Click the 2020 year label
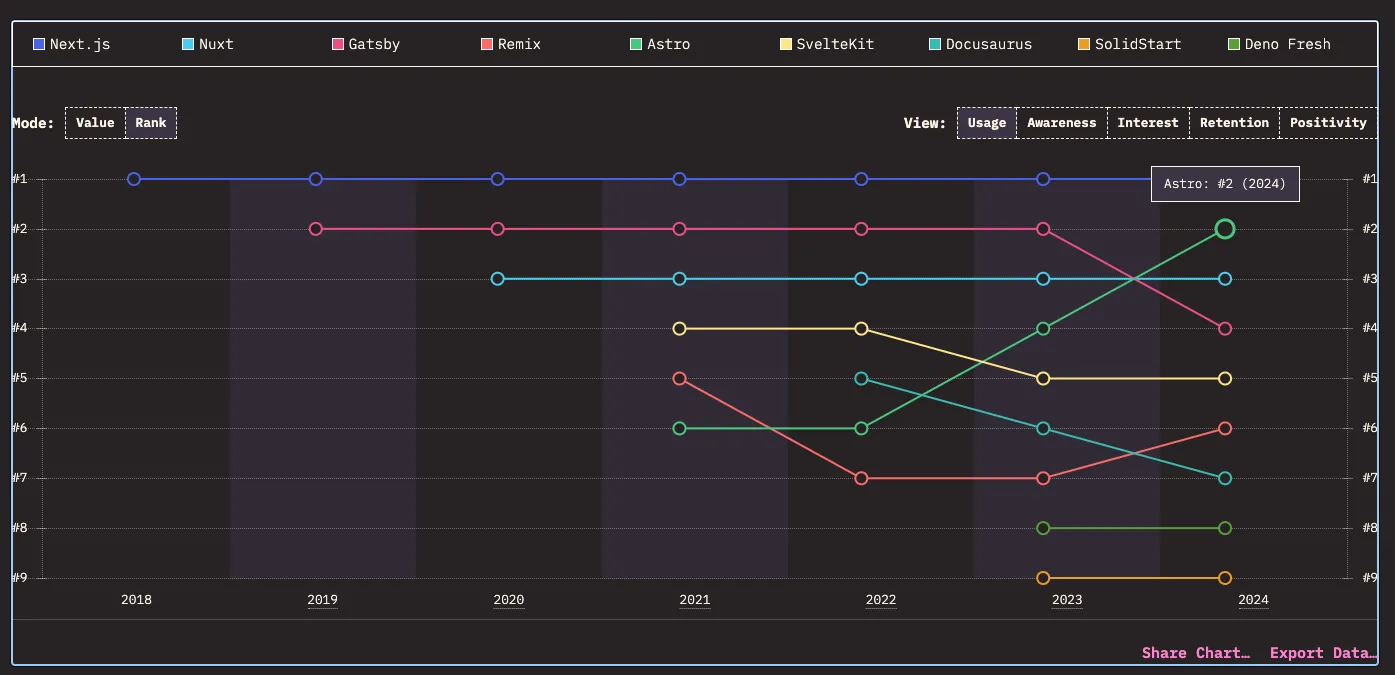The image size is (1395, 675). pyautogui.click(x=508, y=600)
